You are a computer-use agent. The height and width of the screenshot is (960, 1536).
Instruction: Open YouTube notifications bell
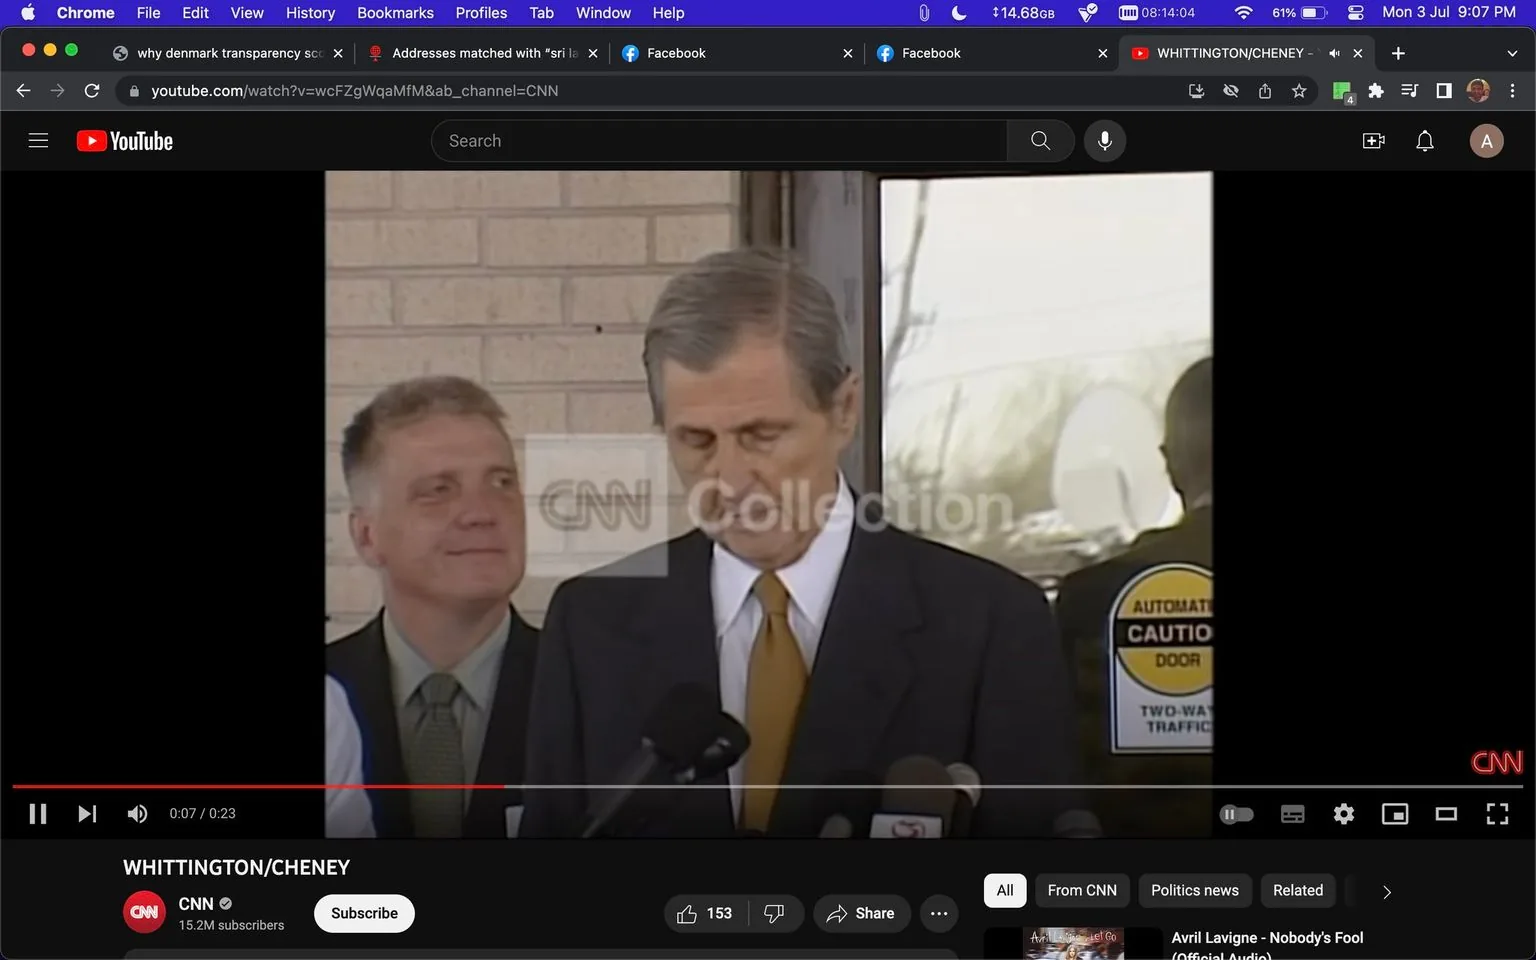click(x=1424, y=140)
